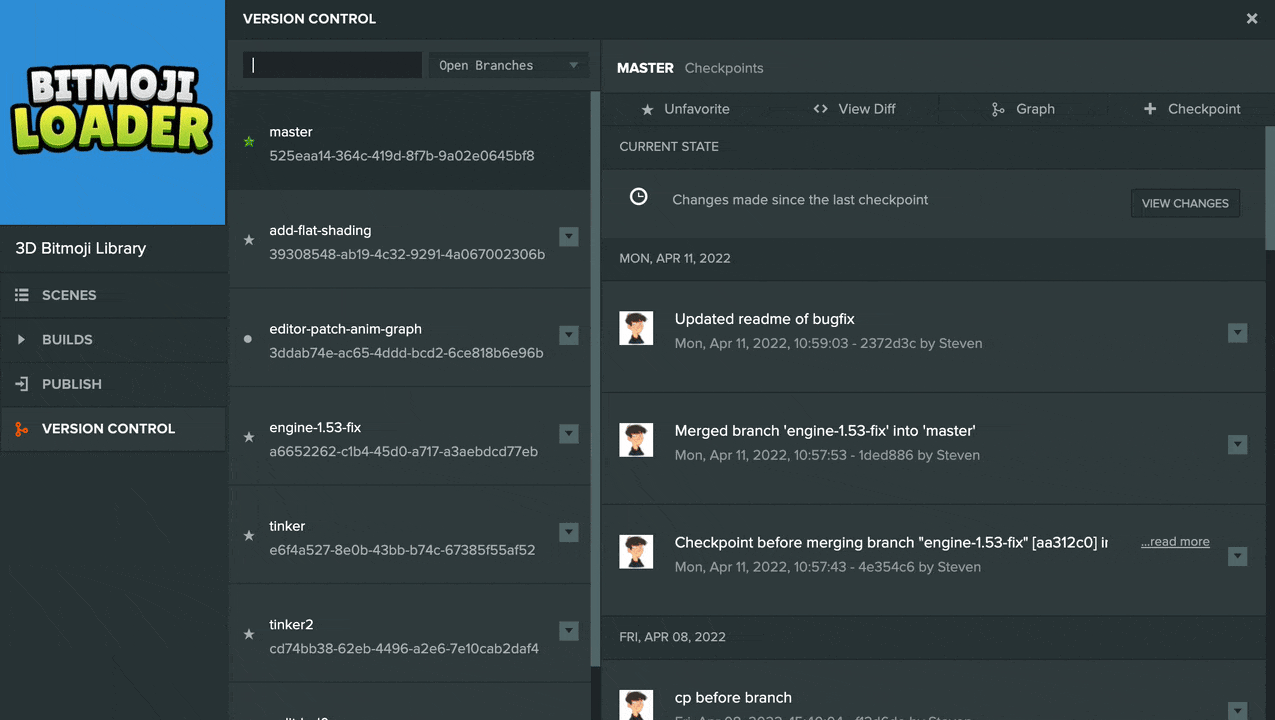The height and width of the screenshot is (720, 1275).
Task: Click the branch search input field
Action: click(333, 65)
